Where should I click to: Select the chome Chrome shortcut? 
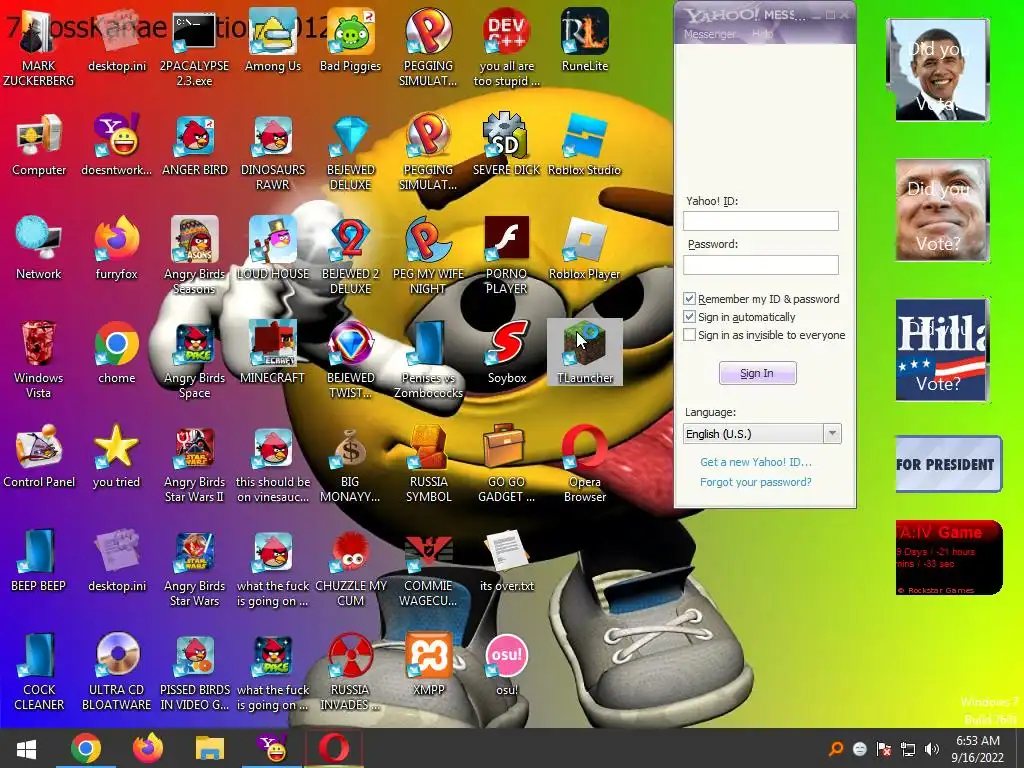coord(116,353)
